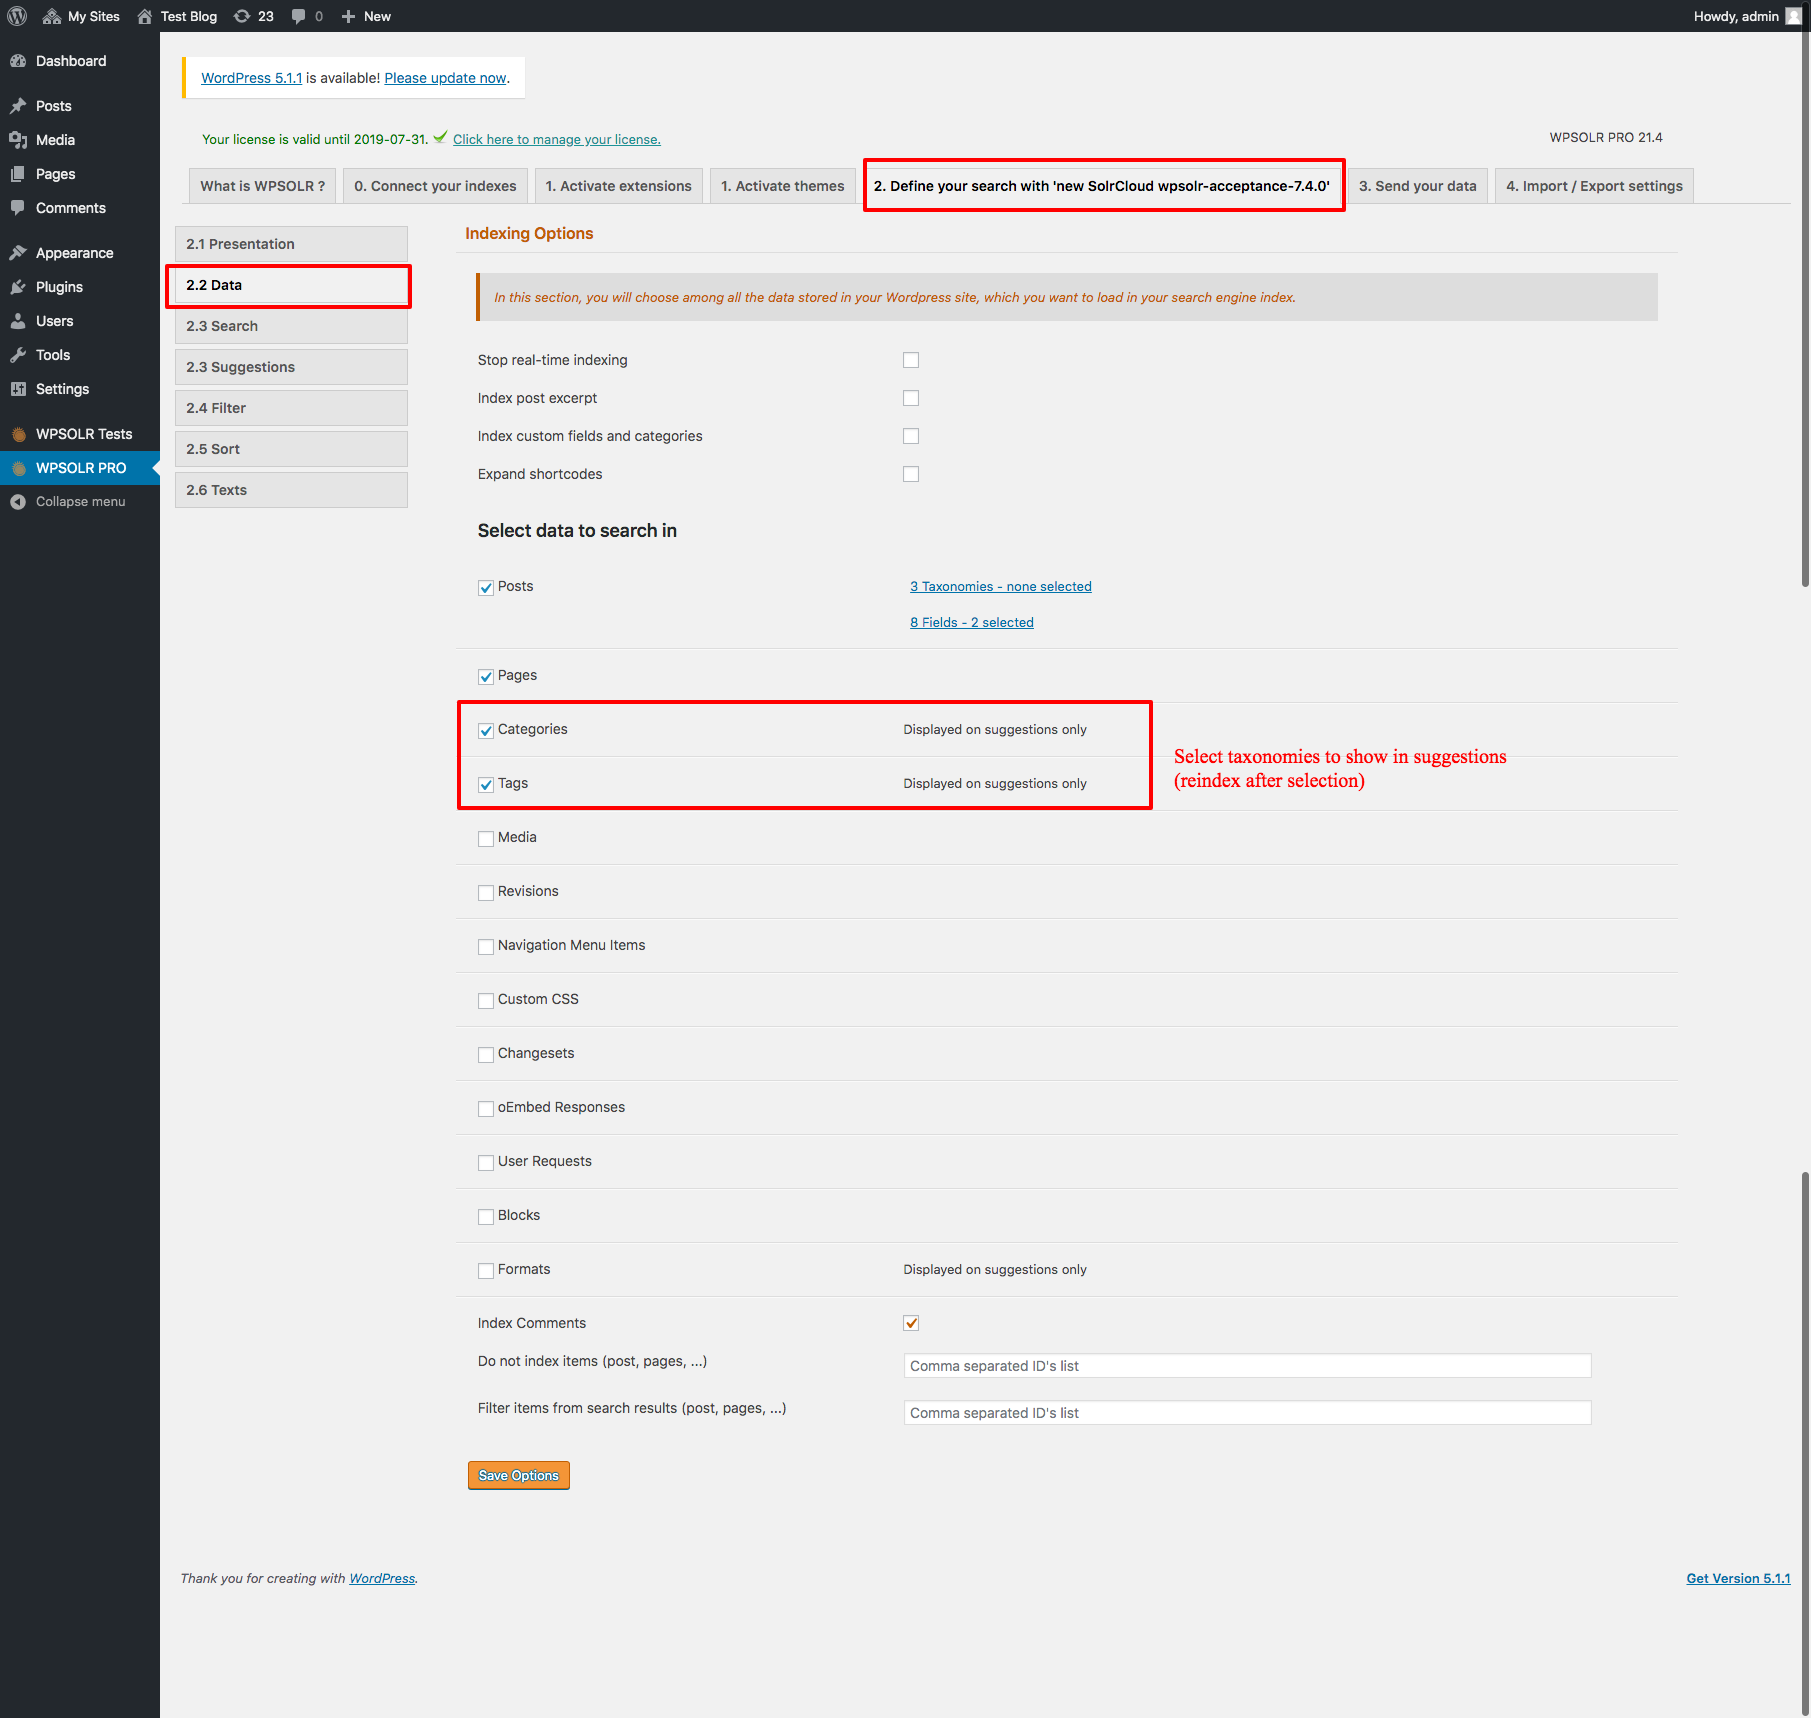The image size is (1811, 1718).
Task: Click here to manage your license link
Action: 556,140
